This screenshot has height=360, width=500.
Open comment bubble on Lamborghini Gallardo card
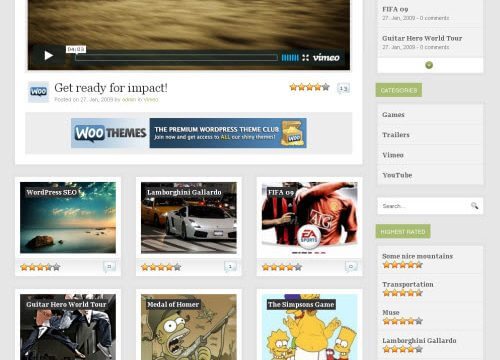coord(230,266)
